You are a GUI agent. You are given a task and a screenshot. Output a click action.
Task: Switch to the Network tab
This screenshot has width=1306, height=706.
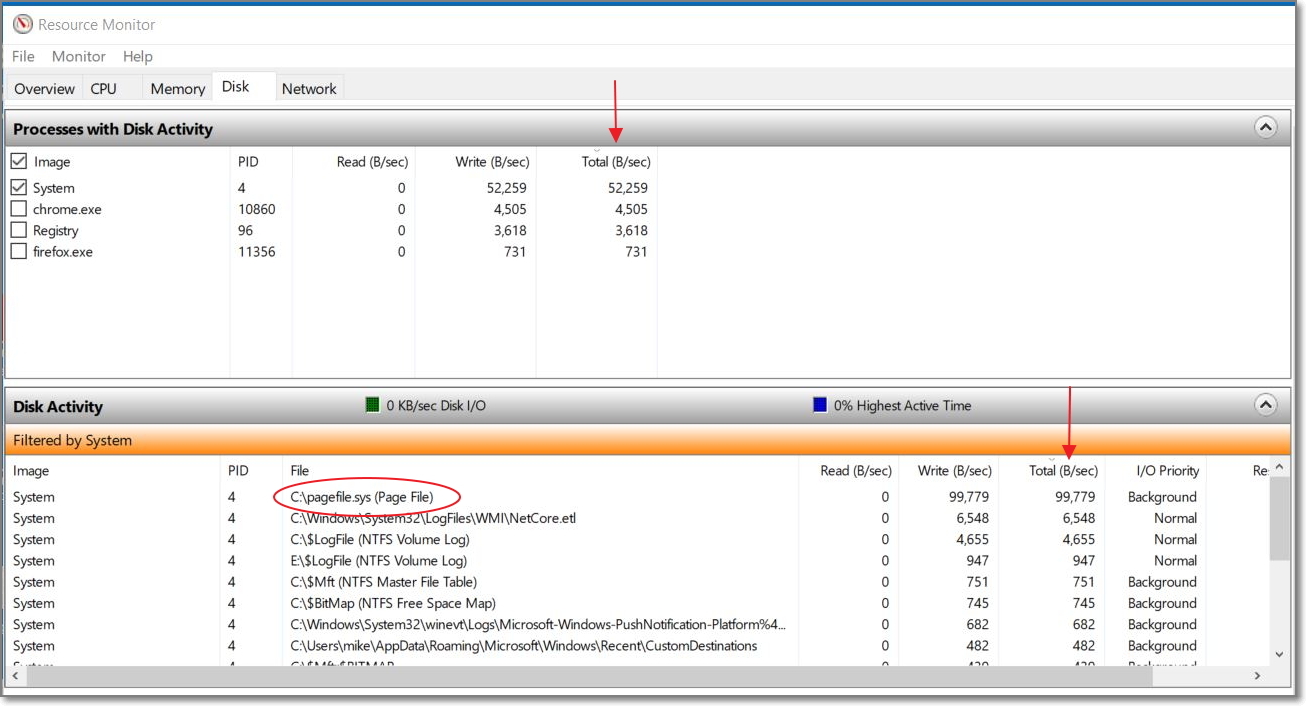click(309, 89)
